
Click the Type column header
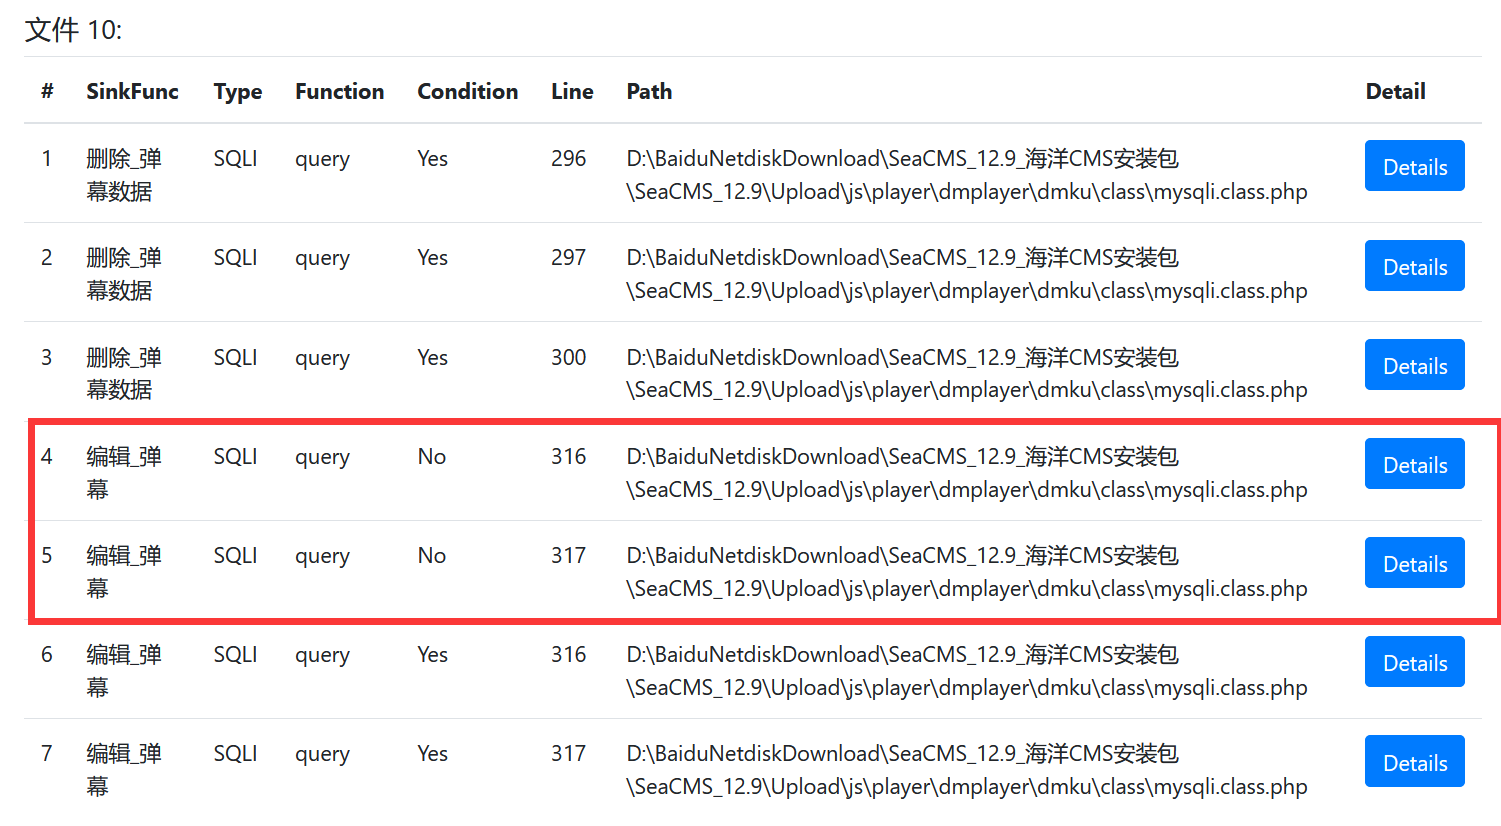pyautogui.click(x=237, y=92)
